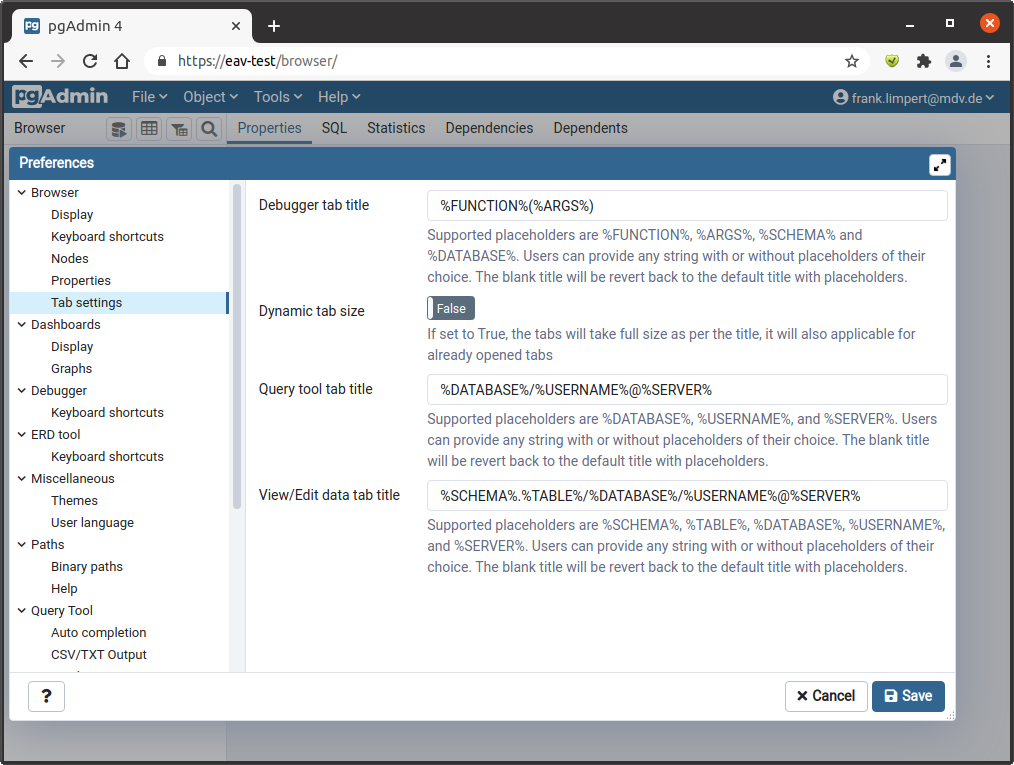The image size is (1014, 765).
Task: Collapse the Browser tree node
Action: coord(22,193)
